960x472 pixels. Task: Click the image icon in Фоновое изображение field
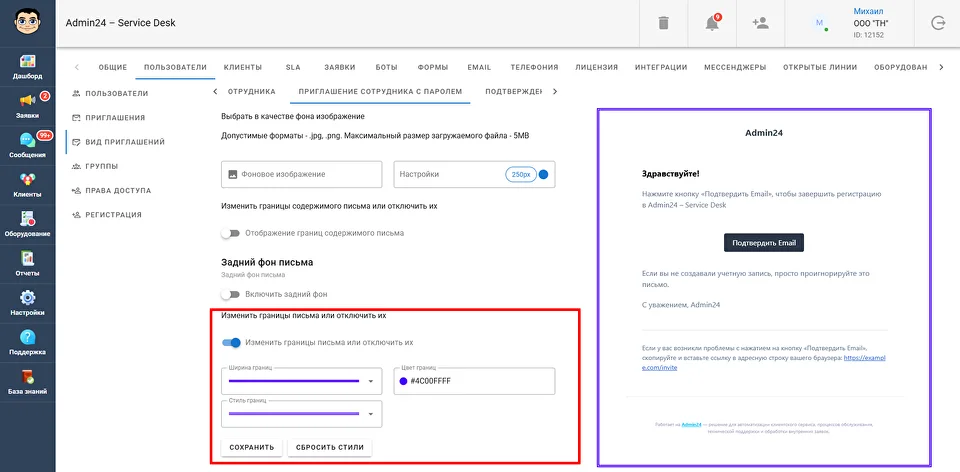click(x=233, y=174)
